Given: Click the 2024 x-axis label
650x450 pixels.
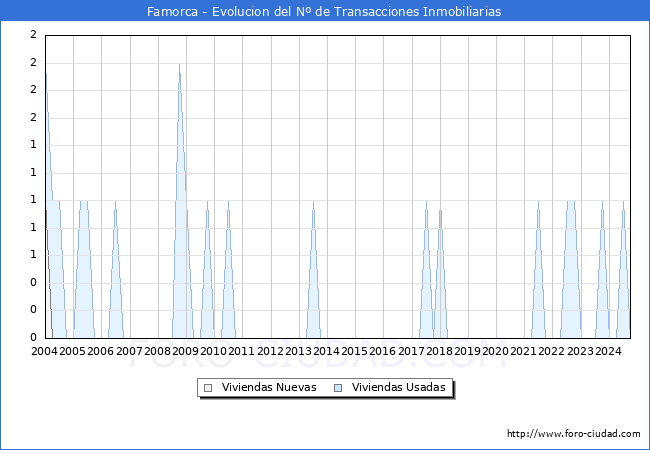Looking at the screenshot, I should point(608,351).
